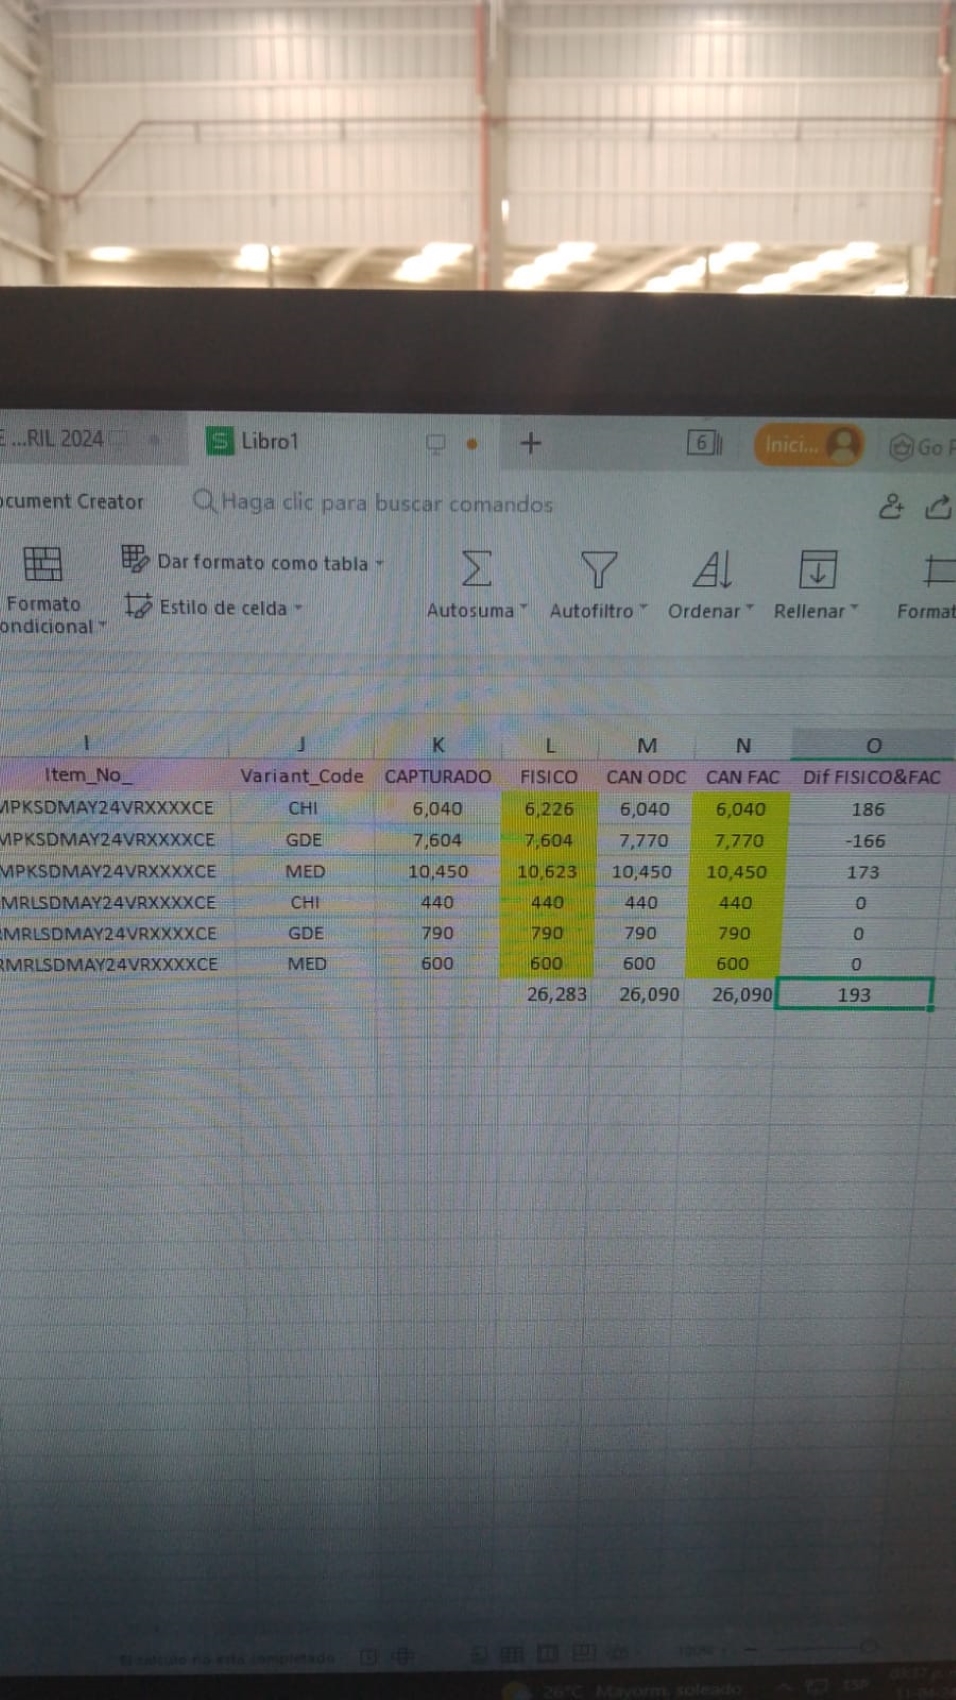This screenshot has height=1700, width=956.
Task: Click the display icon on the Libro1 tab
Action: [435, 443]
